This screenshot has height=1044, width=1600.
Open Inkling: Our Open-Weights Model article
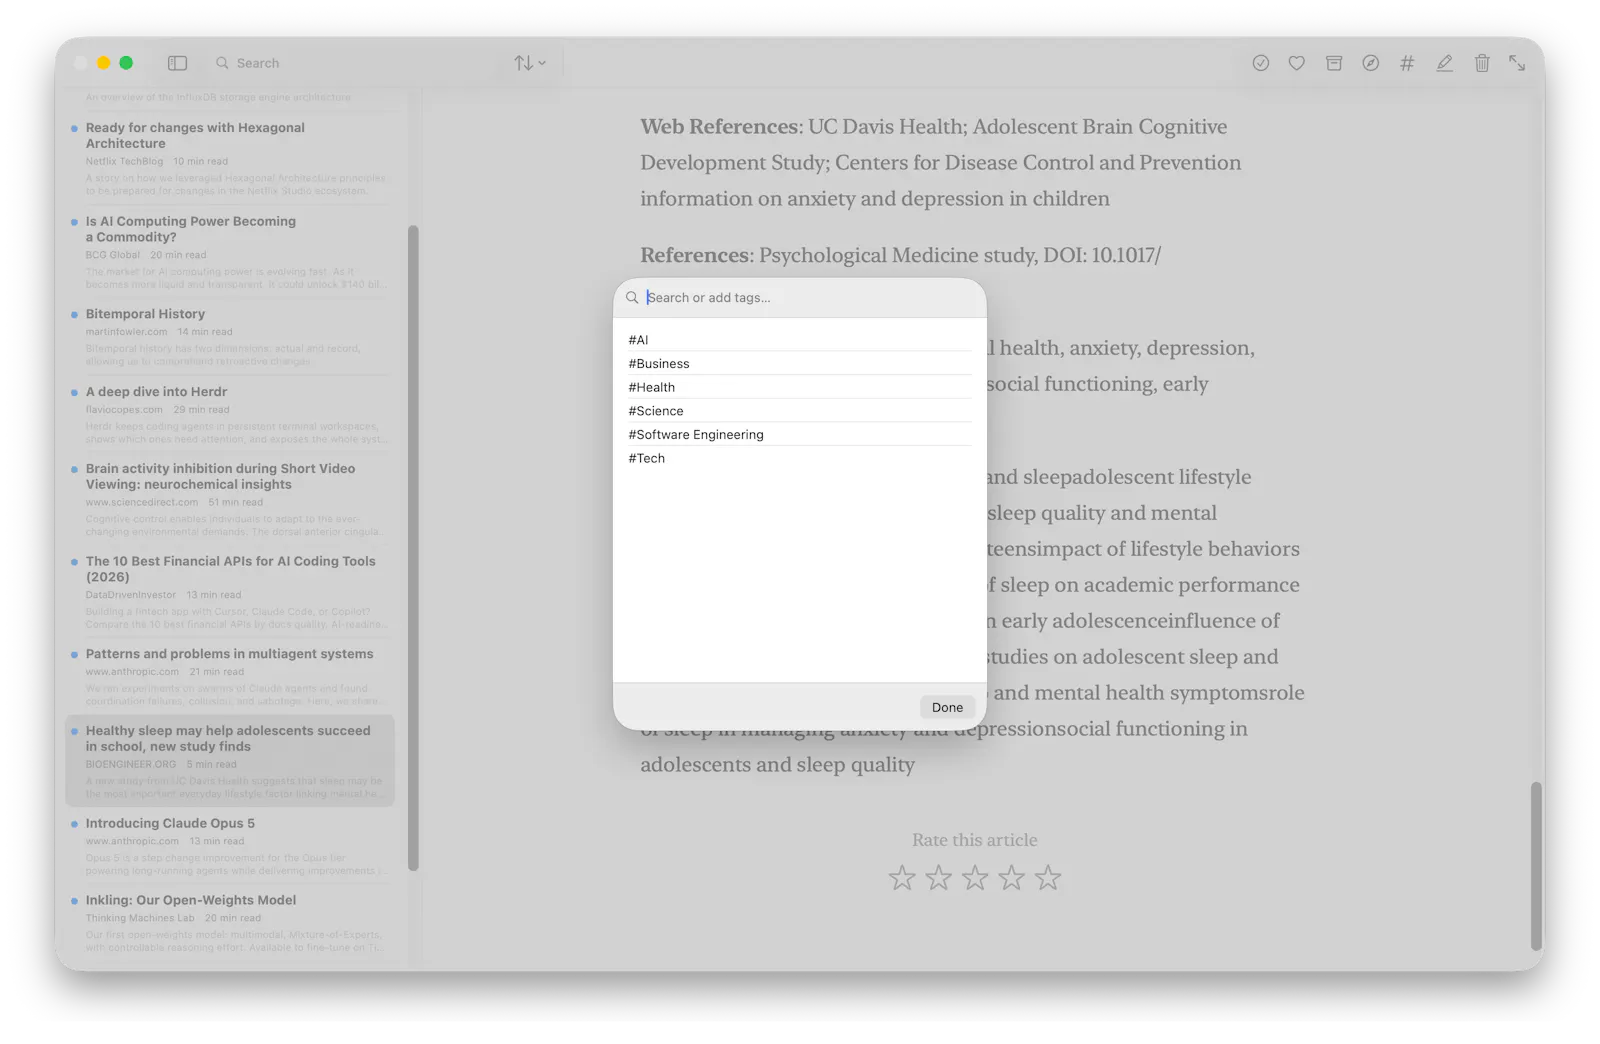point(230,923)
